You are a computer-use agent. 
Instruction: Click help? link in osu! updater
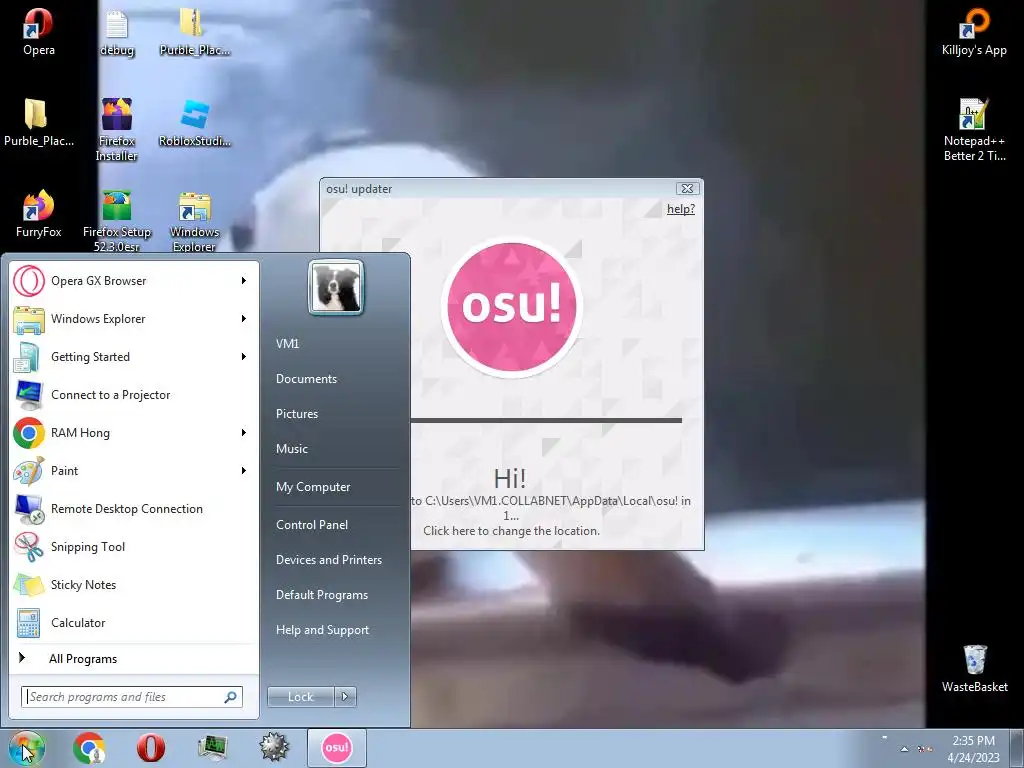[680, 209]
